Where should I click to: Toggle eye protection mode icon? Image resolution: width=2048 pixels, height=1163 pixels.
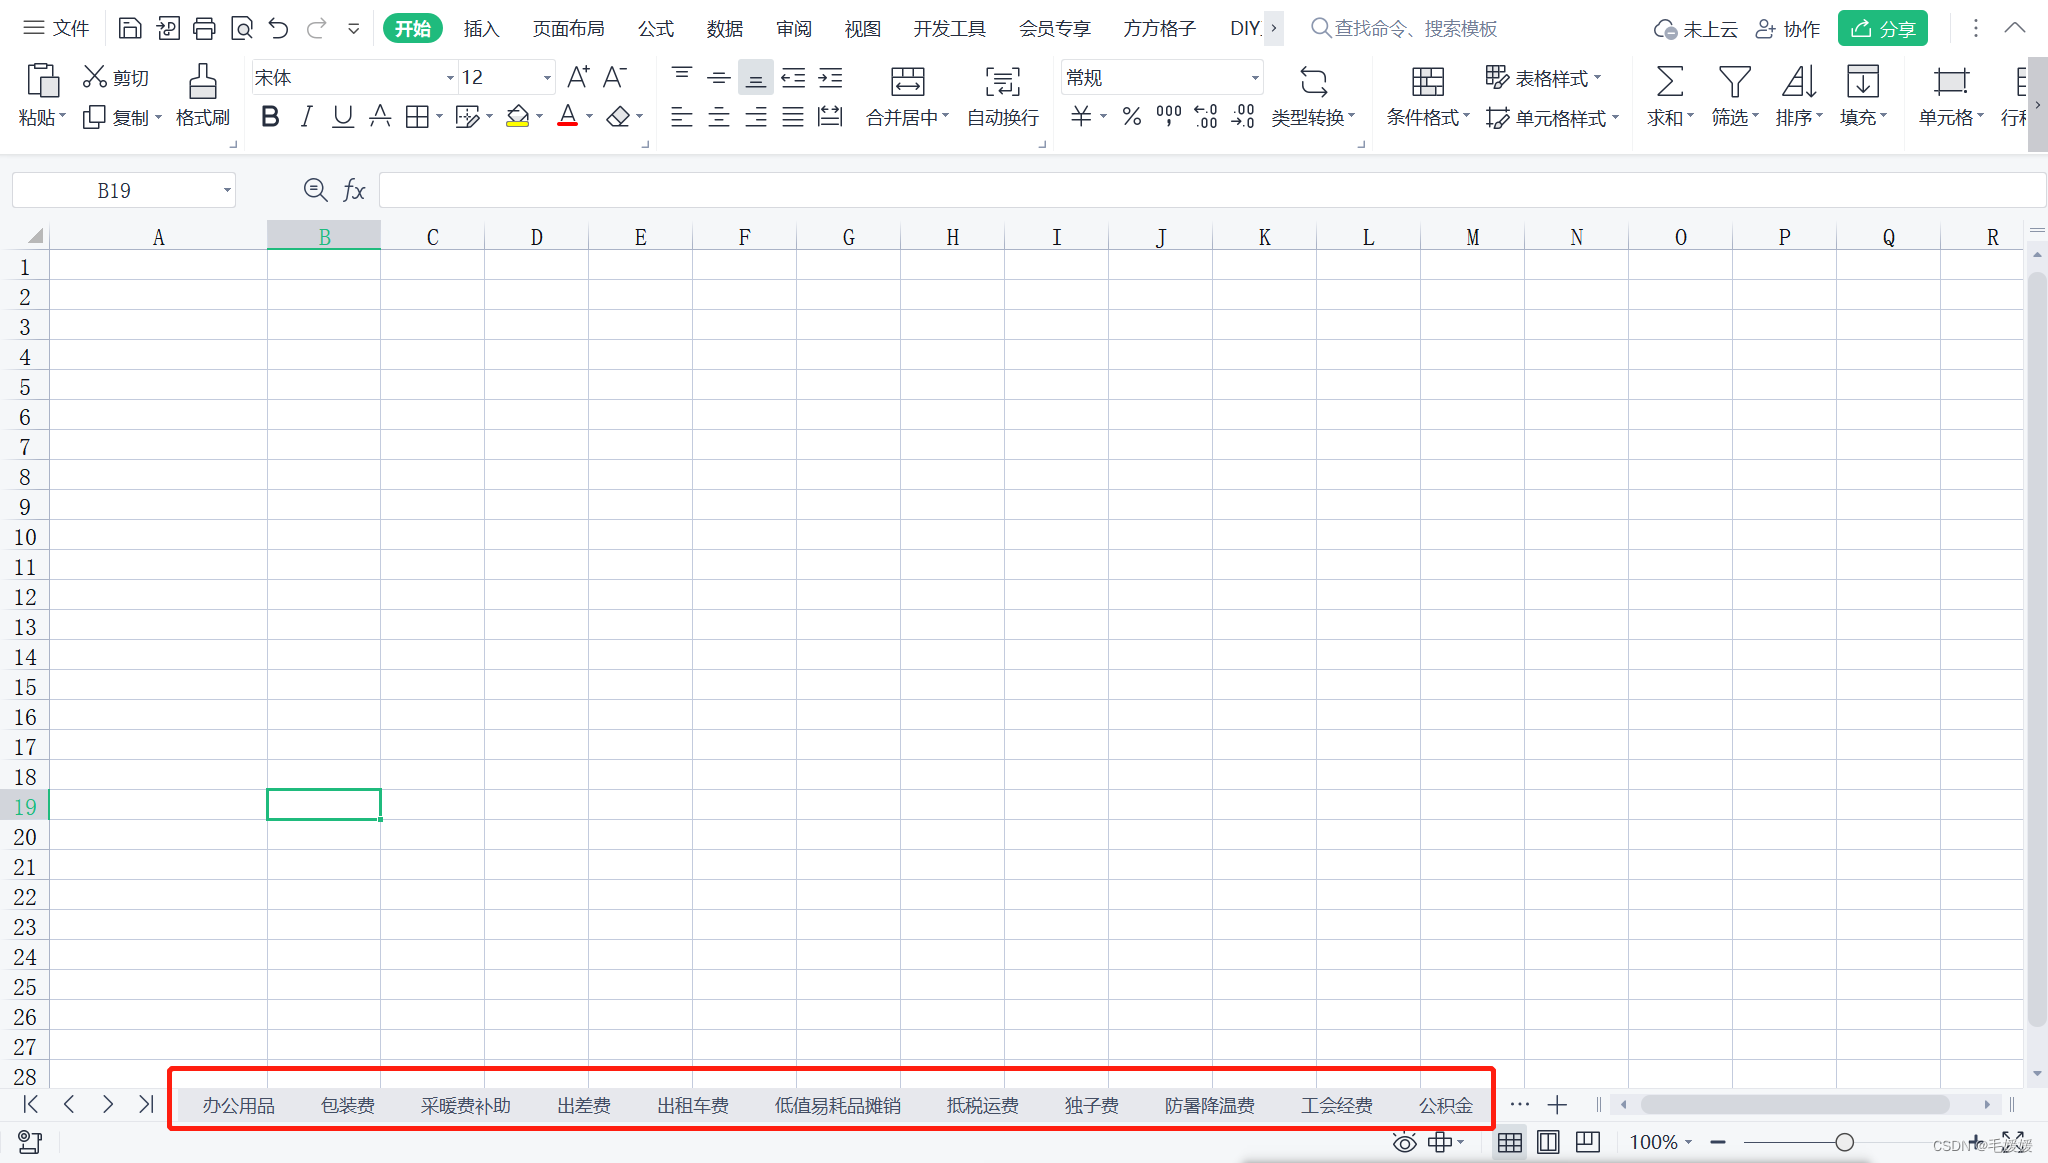[x=1404, y=1142]
